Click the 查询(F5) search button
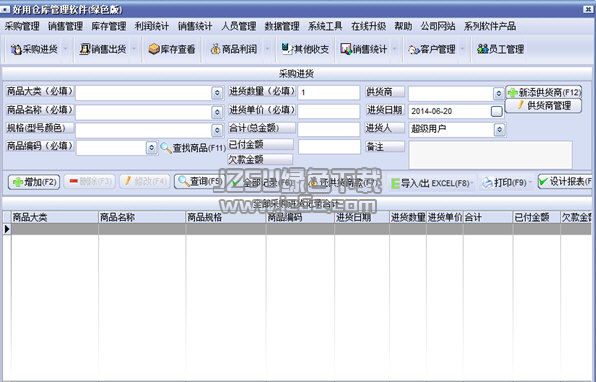 [198, 181]
